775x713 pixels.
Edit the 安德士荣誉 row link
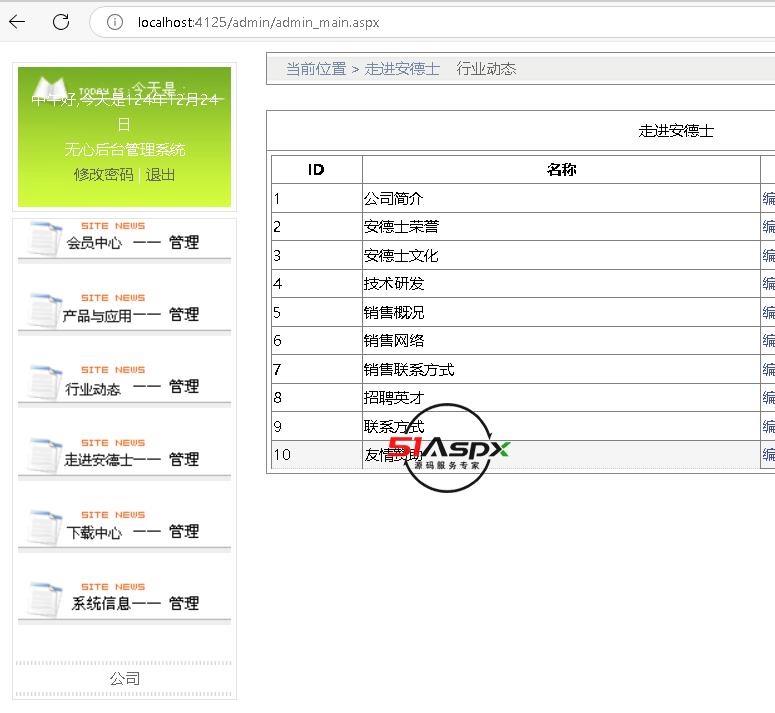pyautogui.click(x=768, y=227)
